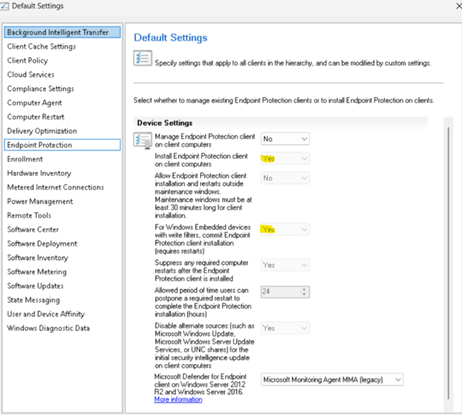Select Software Inventory settings
Screen dimensions: 462x415
coord(37,258)
